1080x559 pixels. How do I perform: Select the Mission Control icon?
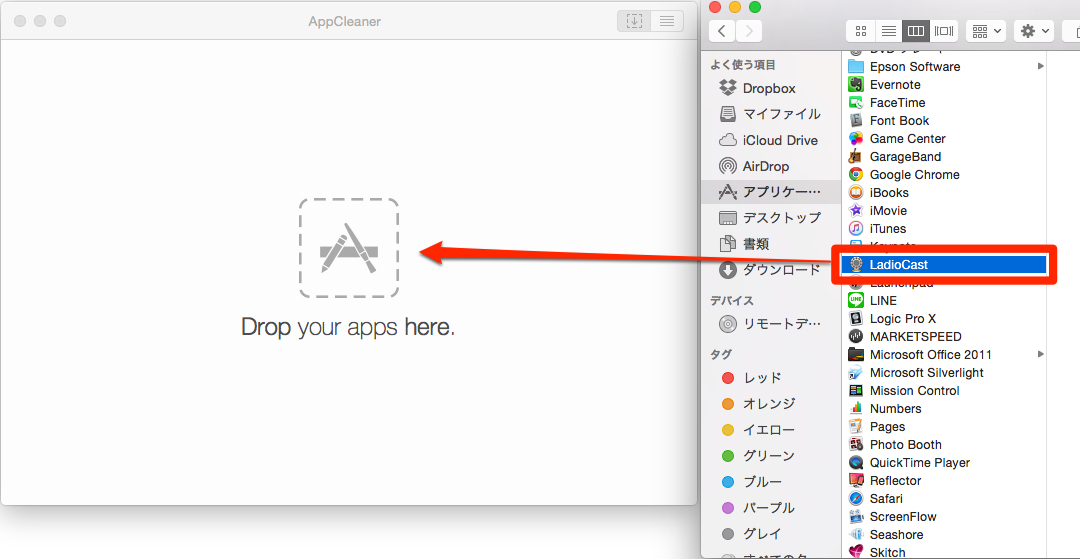(x=856, y=390)
